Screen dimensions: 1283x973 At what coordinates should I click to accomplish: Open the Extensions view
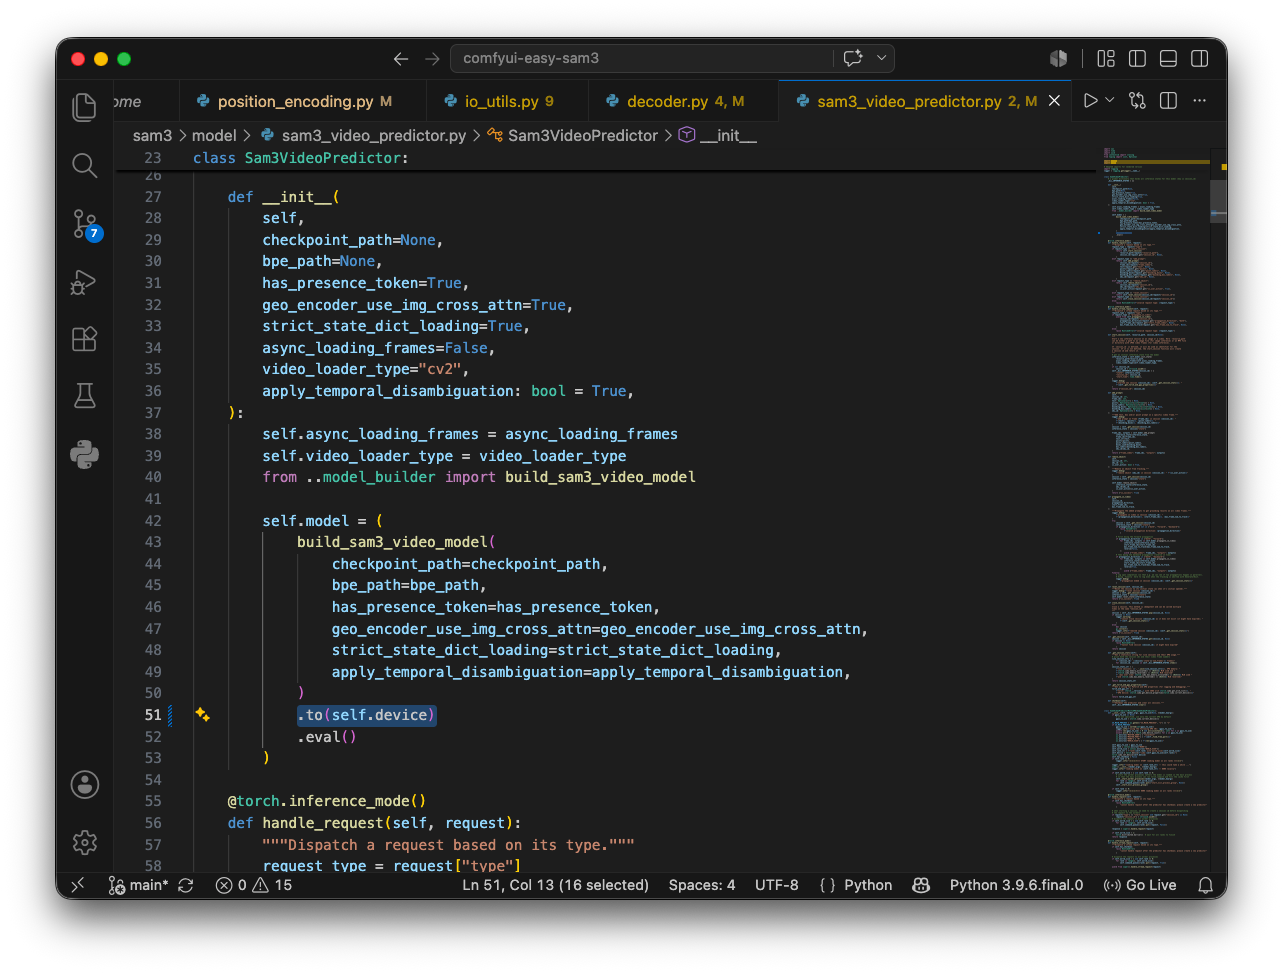pos(85,339)
